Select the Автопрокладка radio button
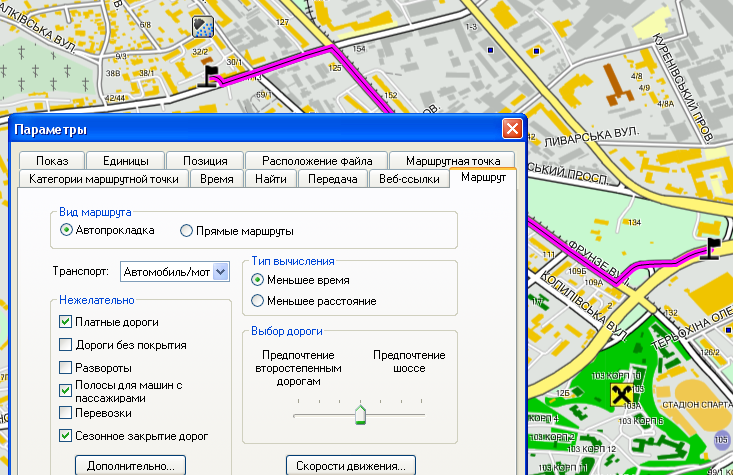 pyautogui.click(x=67, y=230)
